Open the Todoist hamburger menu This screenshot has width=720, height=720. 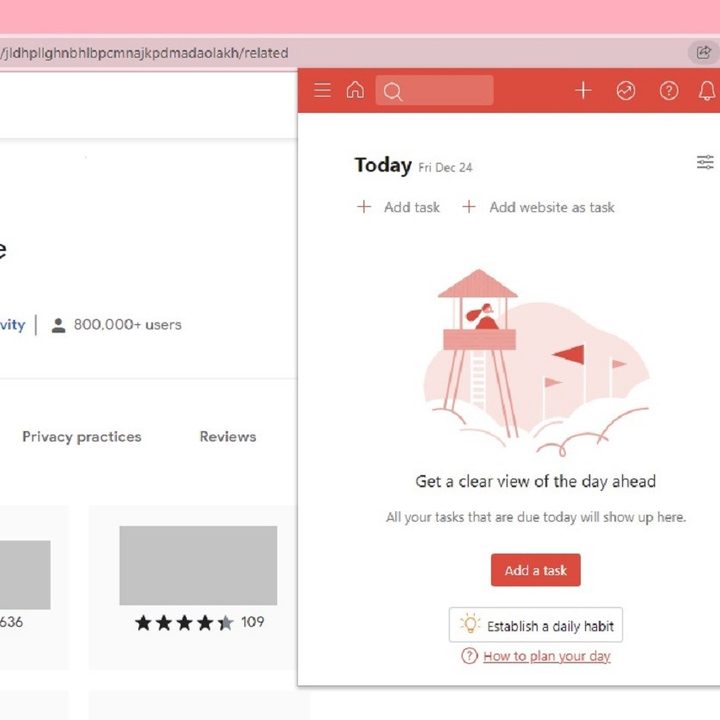322,90
